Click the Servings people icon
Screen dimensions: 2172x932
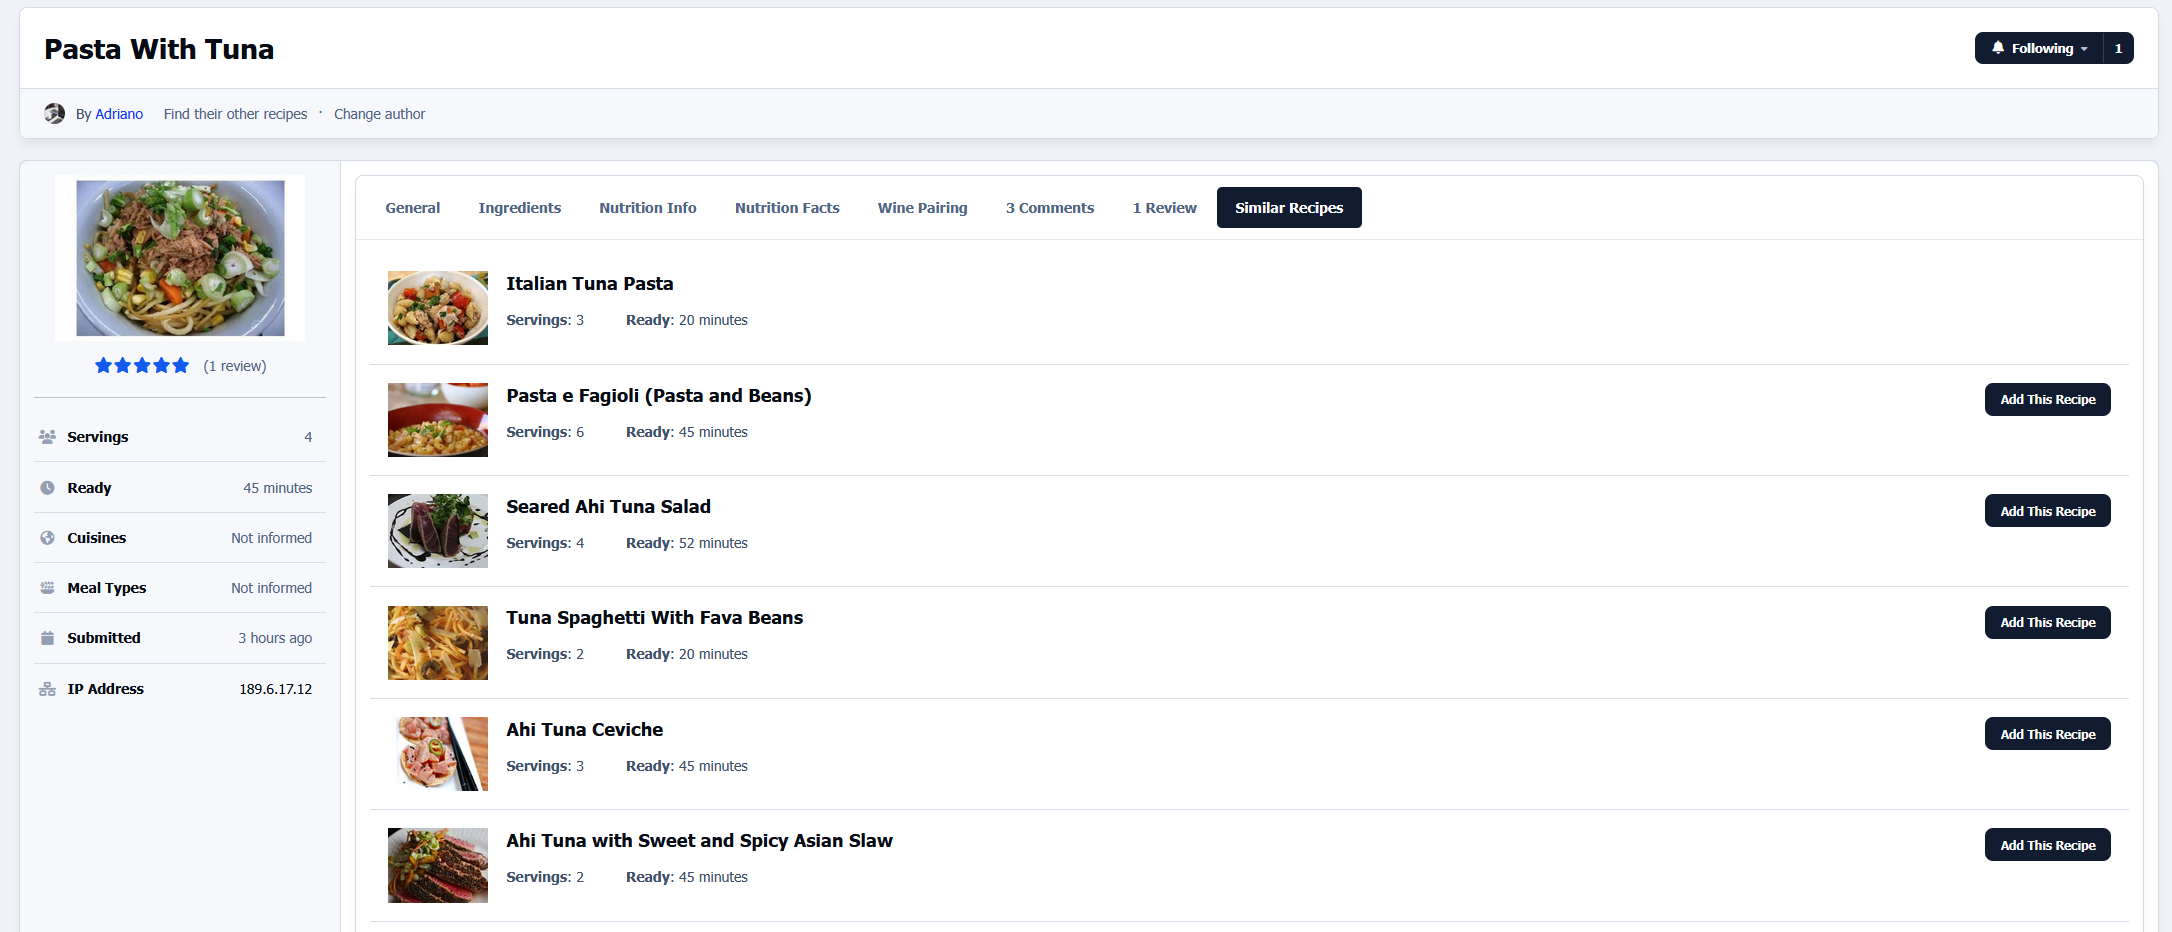(47, 437)
